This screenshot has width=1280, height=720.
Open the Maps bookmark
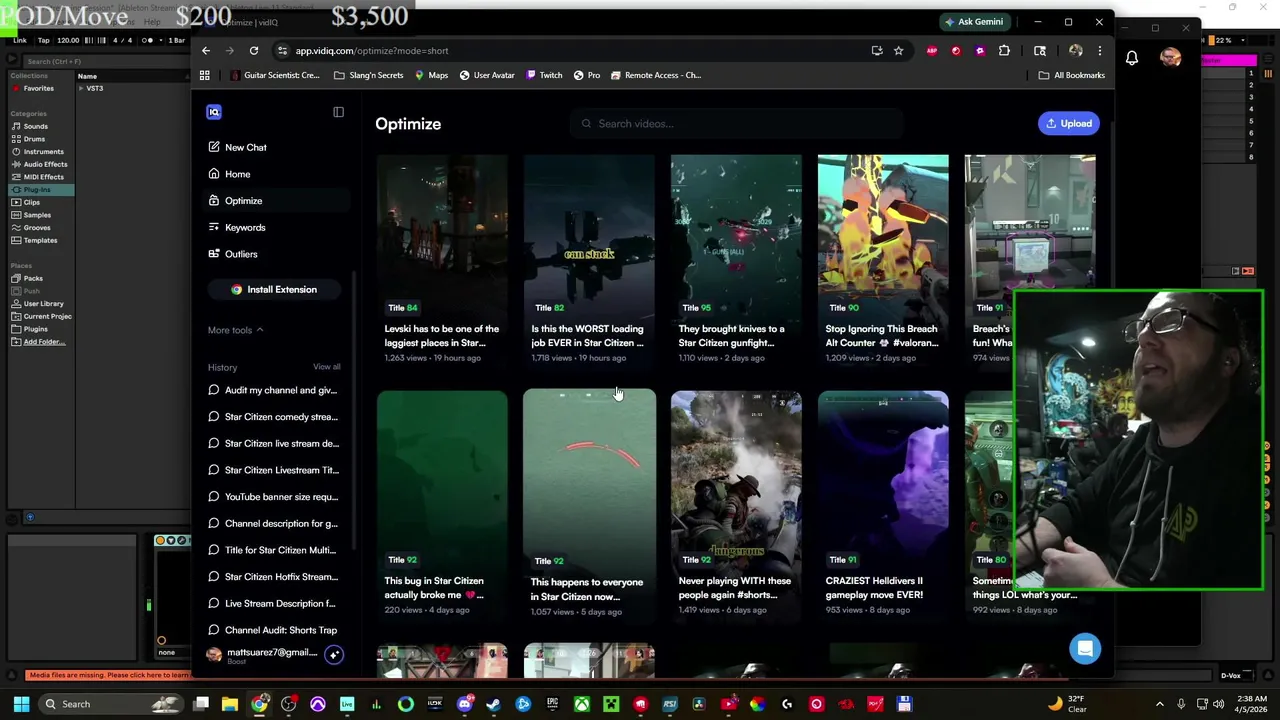(431, 75)
